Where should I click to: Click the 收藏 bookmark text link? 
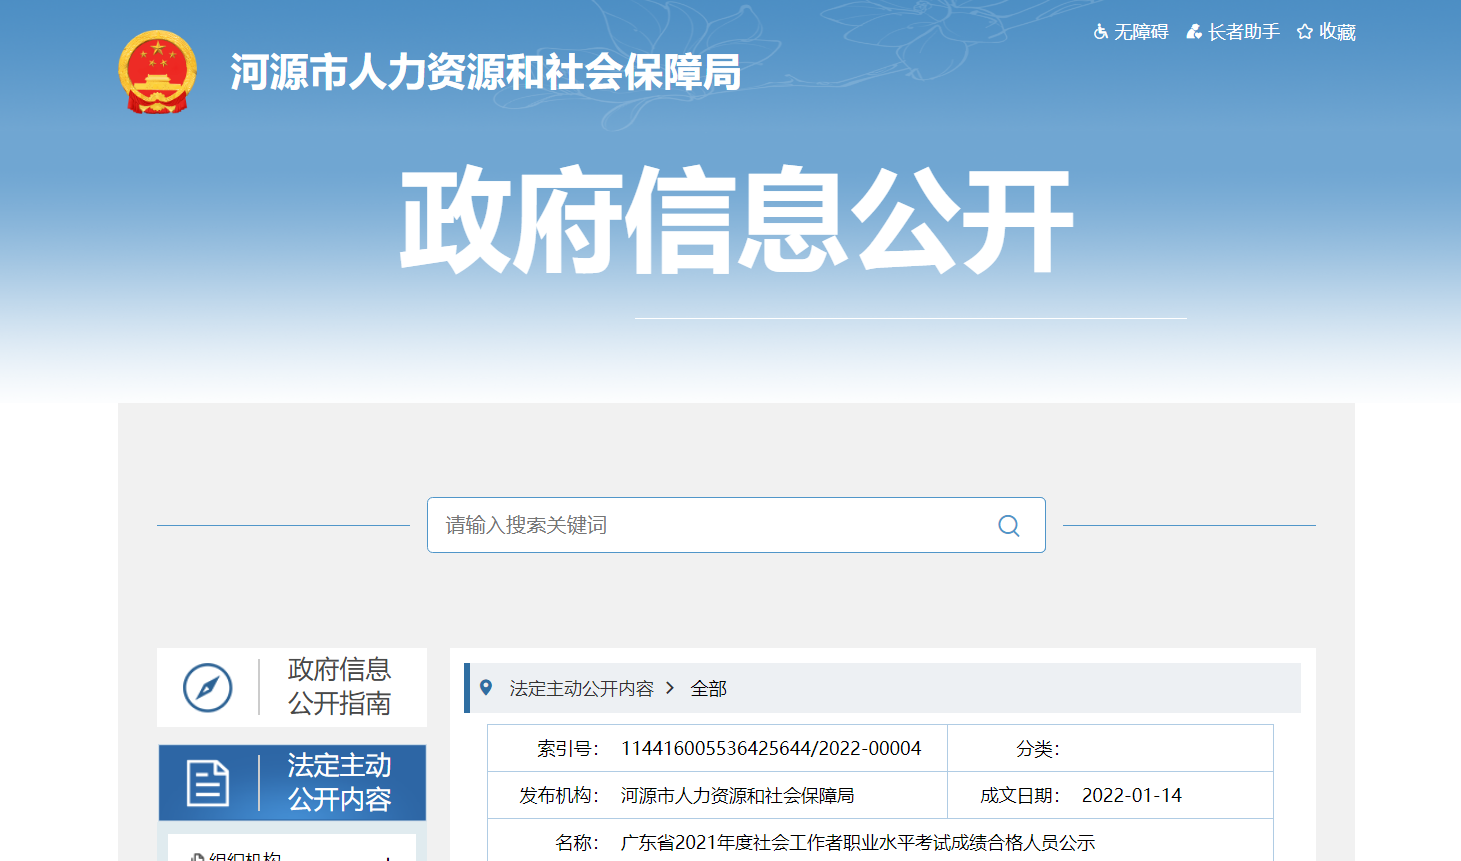[x=1337, y=32]
